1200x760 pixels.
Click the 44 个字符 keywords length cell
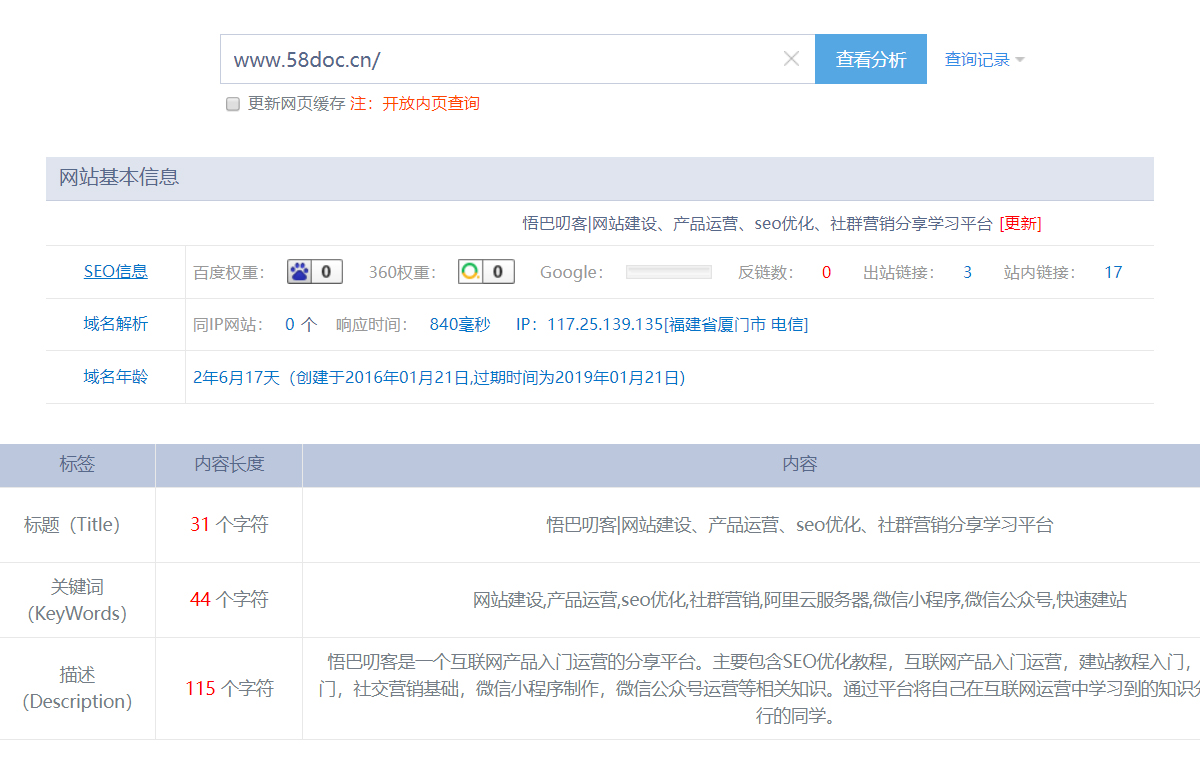229,599
